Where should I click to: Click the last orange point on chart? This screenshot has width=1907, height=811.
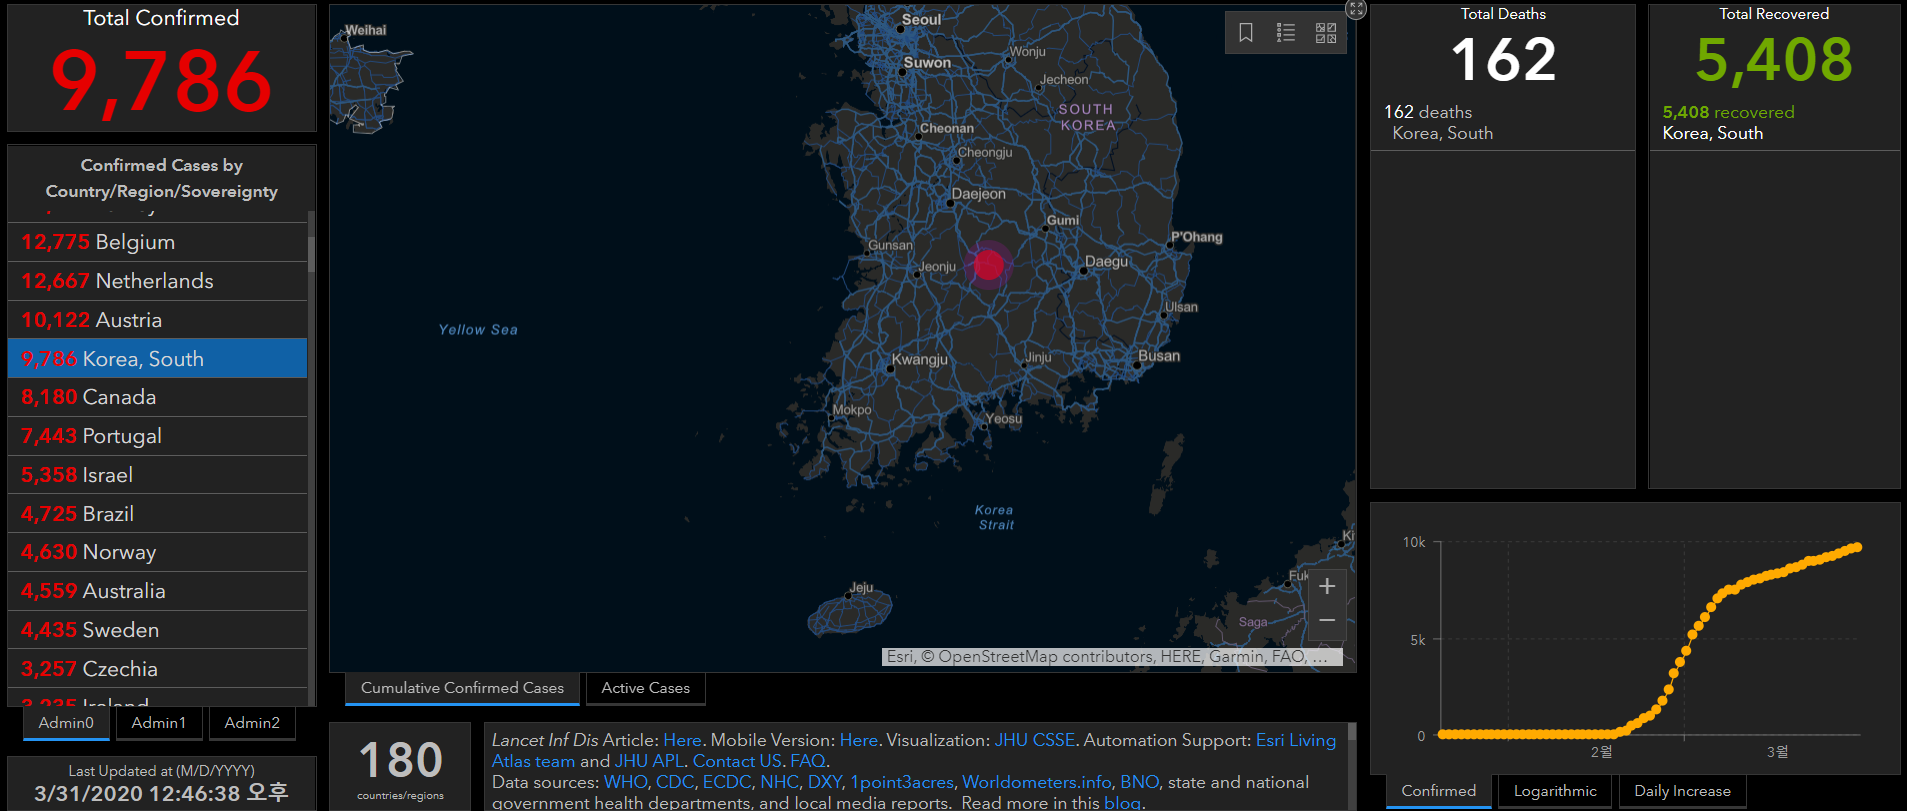click(x=1857, y=547)
